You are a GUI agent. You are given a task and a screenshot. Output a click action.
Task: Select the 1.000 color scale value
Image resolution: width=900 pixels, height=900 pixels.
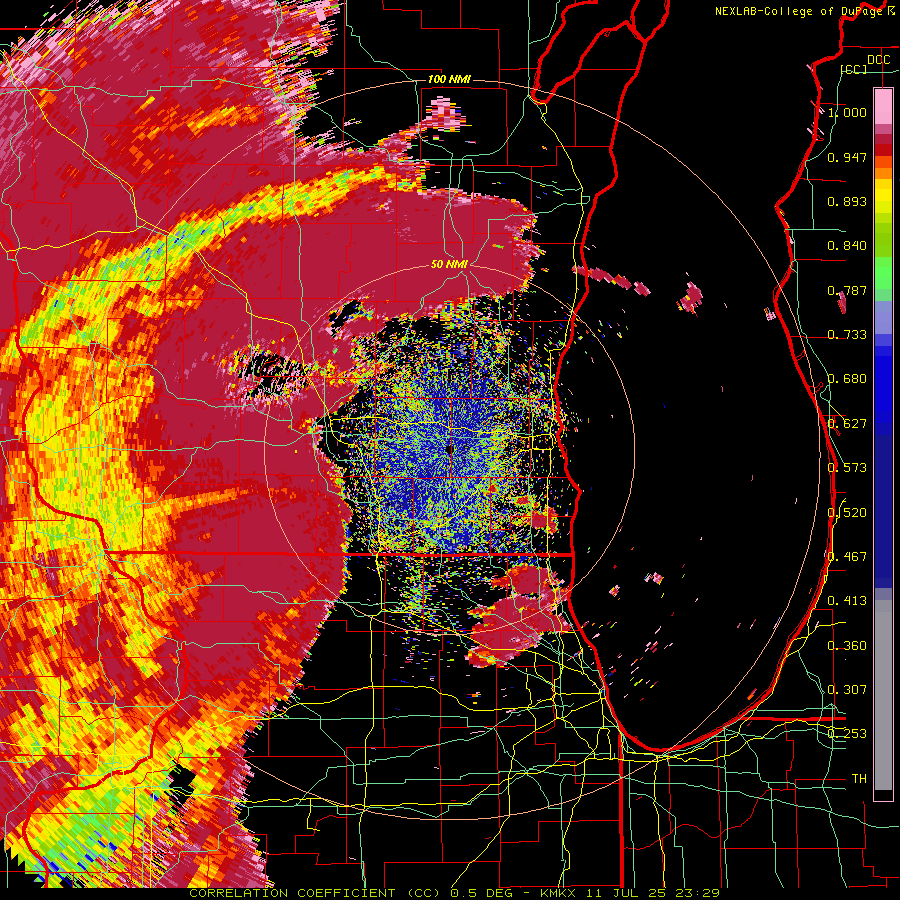point(847,112)
